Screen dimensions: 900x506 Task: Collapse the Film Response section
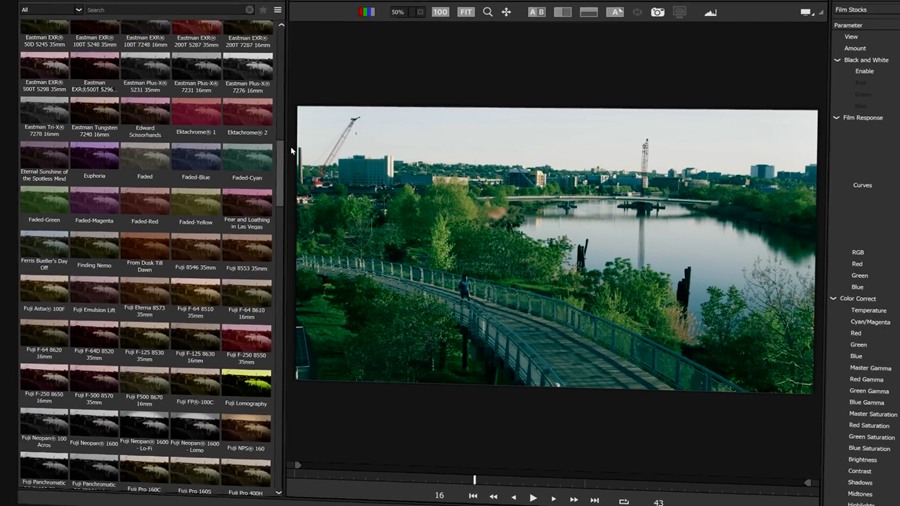click(836, 118)
